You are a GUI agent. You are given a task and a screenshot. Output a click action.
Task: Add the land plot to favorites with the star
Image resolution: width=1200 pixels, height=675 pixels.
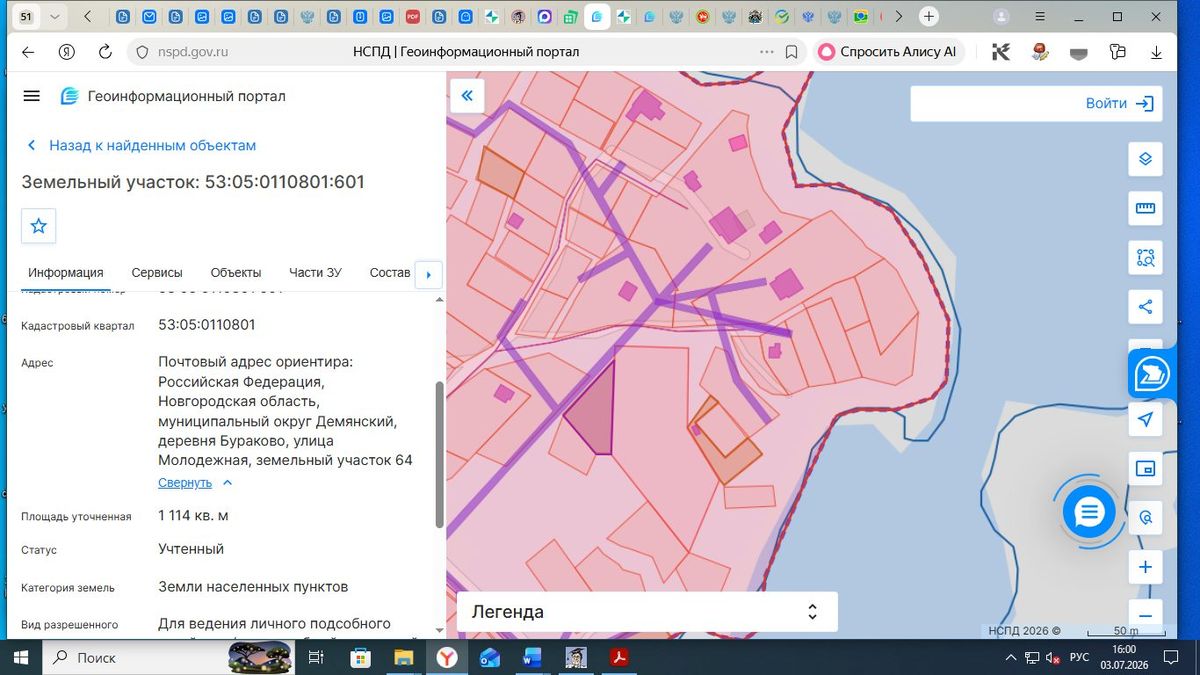[39, 226]
